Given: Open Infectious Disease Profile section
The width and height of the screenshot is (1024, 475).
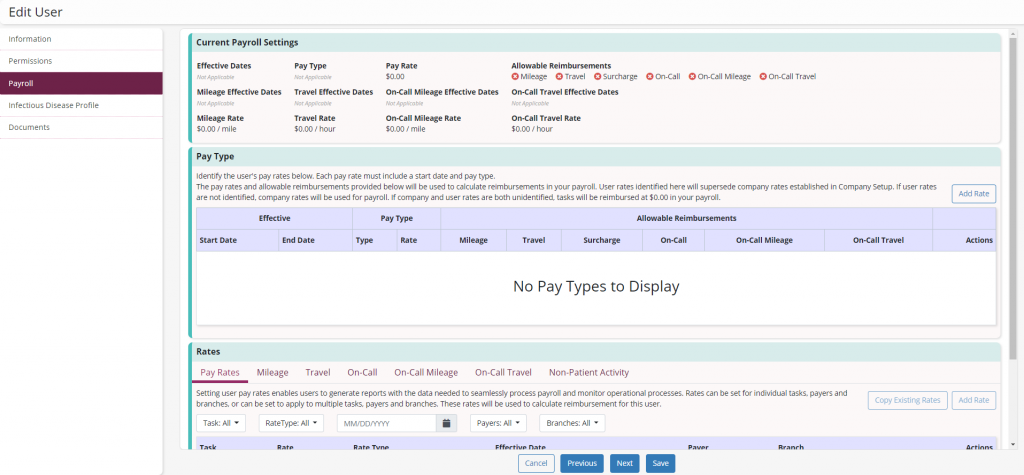Looking at the screenshot, I should (x=81, y=105).
